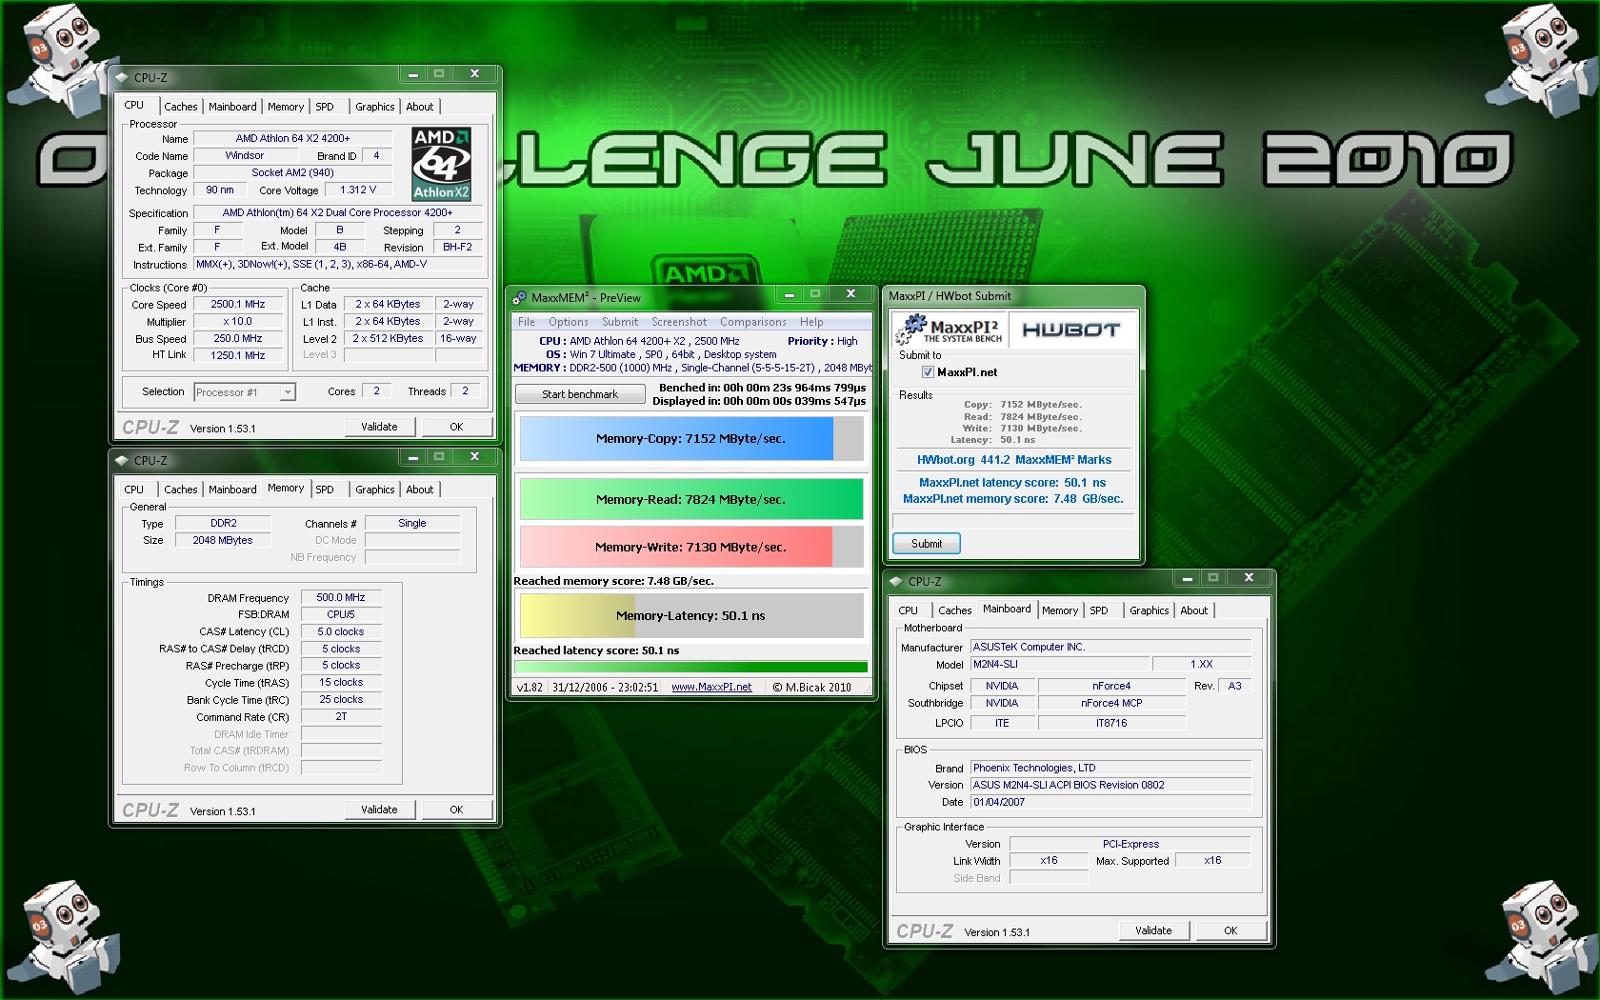Switch to CPU tab in Memory CPU-Z window
This screenshot has height=1000, width=1600.
coord(134,490)
